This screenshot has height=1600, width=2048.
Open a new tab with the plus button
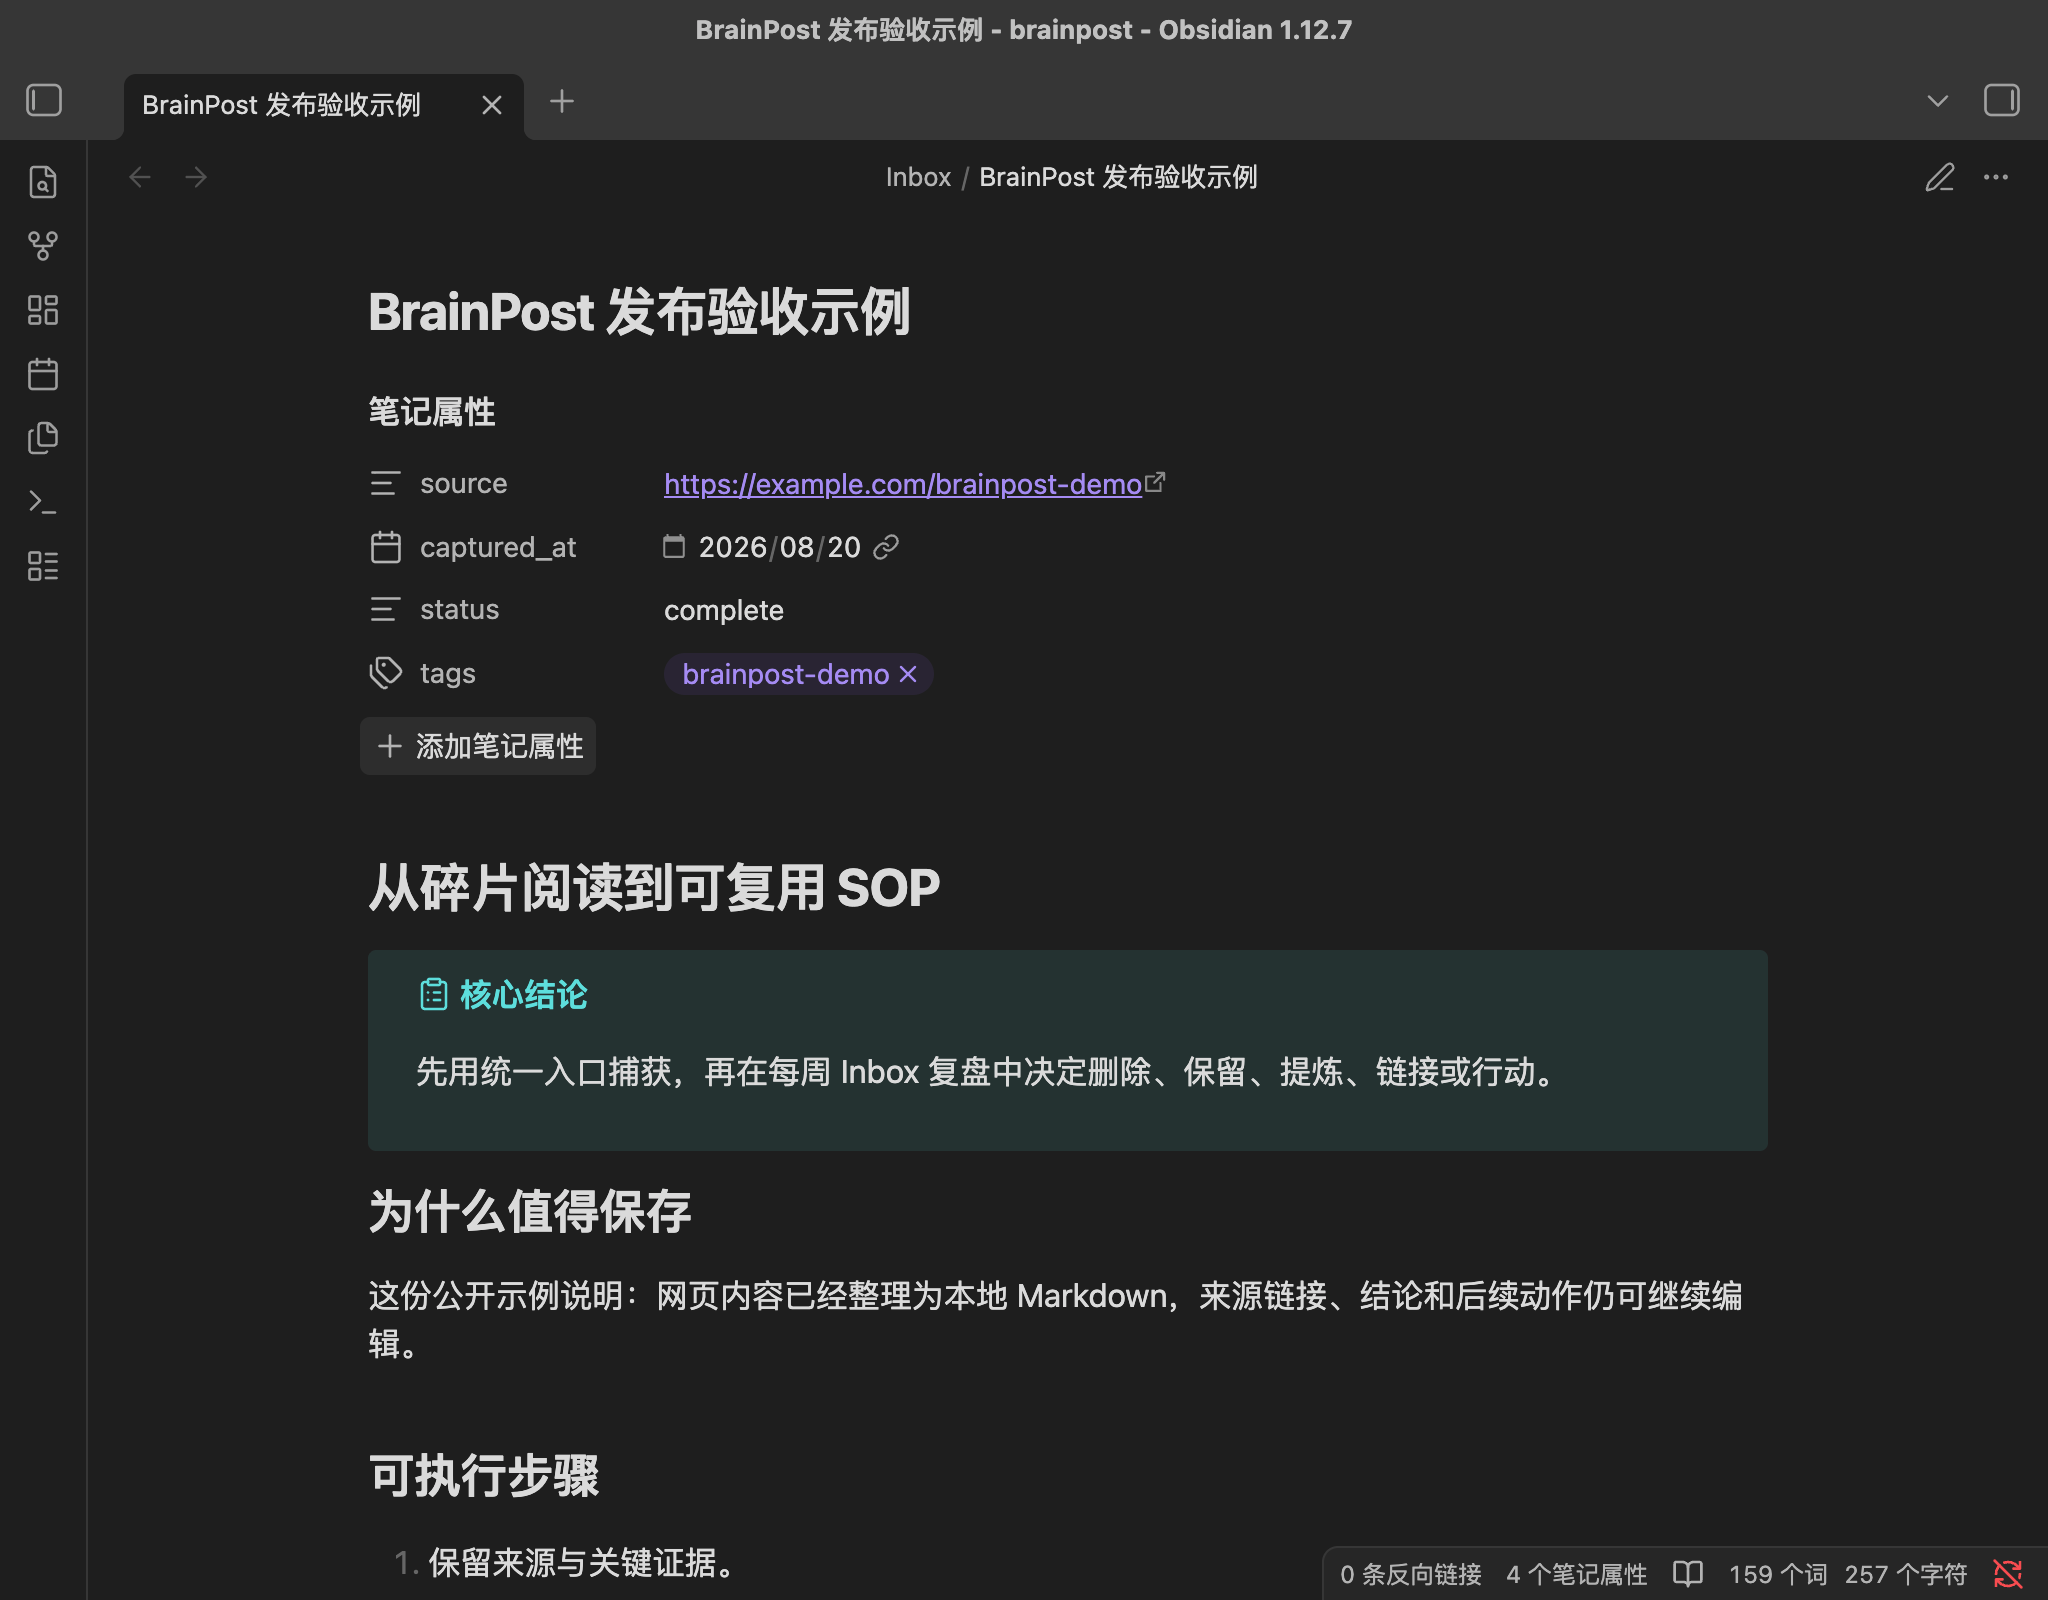(x=562, y=101)
